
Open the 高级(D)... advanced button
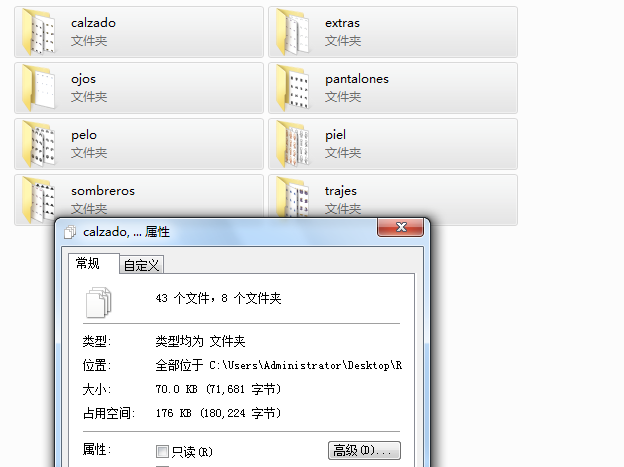(x=364, y=450)
